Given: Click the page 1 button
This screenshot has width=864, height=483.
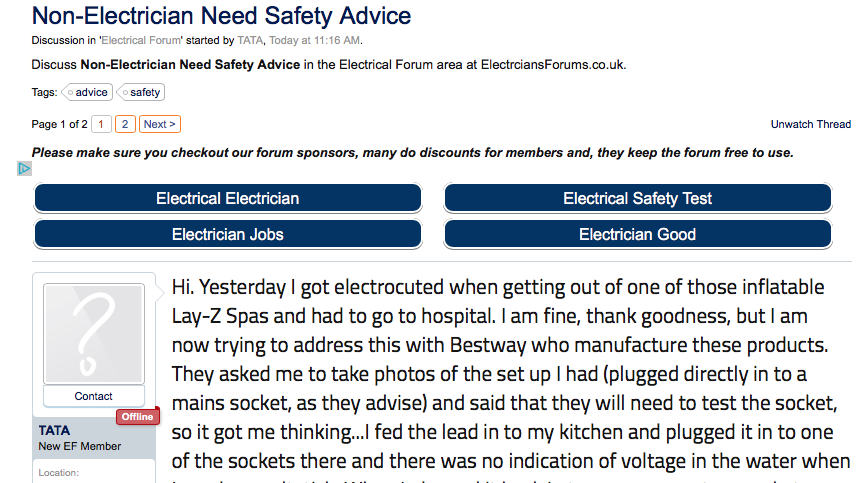Looking at the screenshot, I should pos(102,124).
